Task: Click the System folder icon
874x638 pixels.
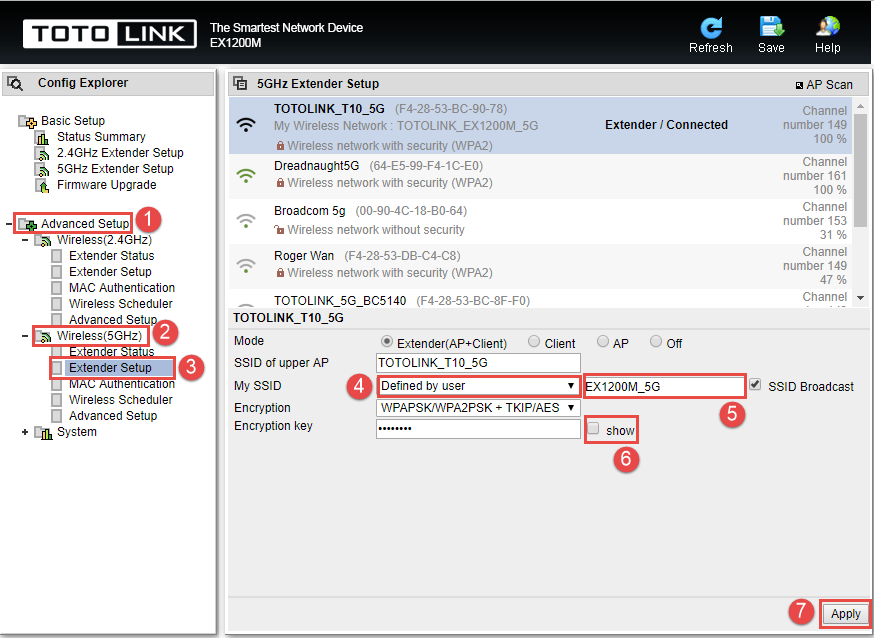Action: tap(43, 432)
